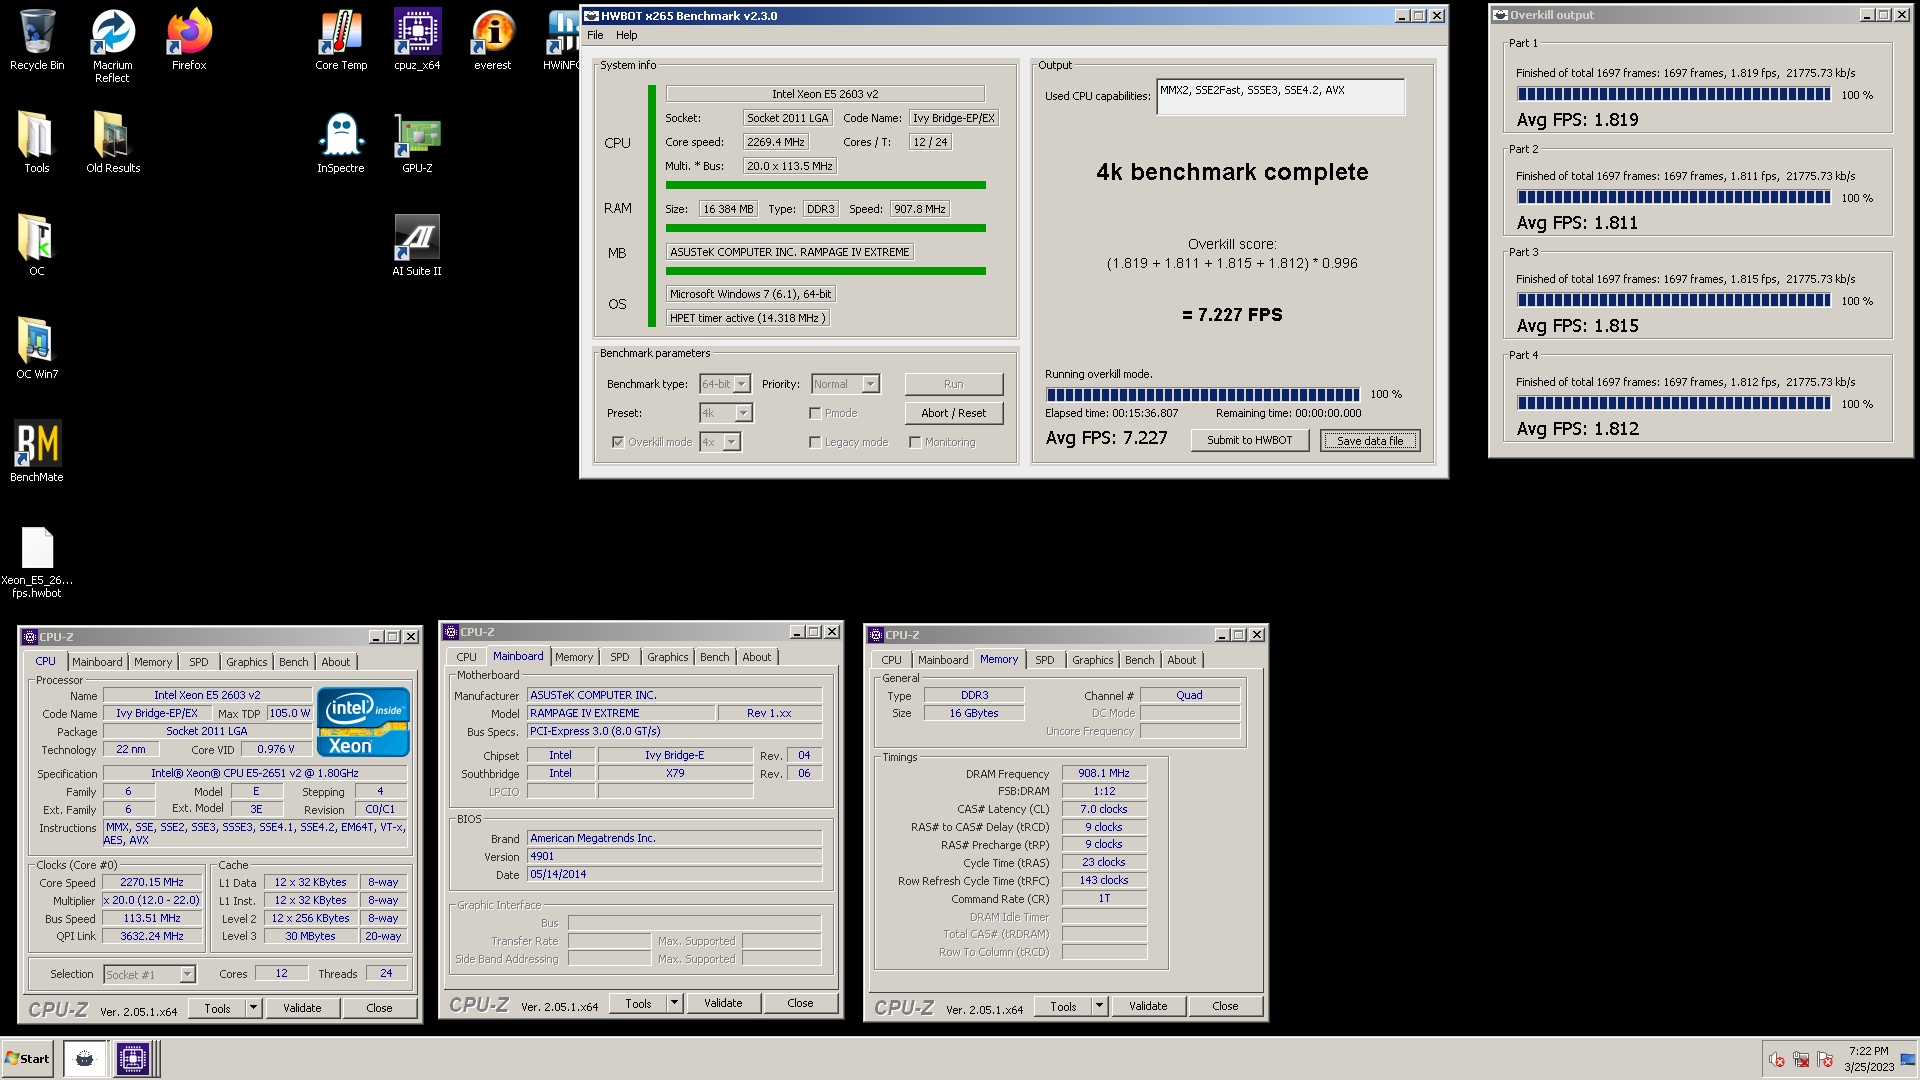Open the File menu in HWBOT x265
Image resolution: width=1920 pixels, height=1080 pixels.
coord(595,35)
